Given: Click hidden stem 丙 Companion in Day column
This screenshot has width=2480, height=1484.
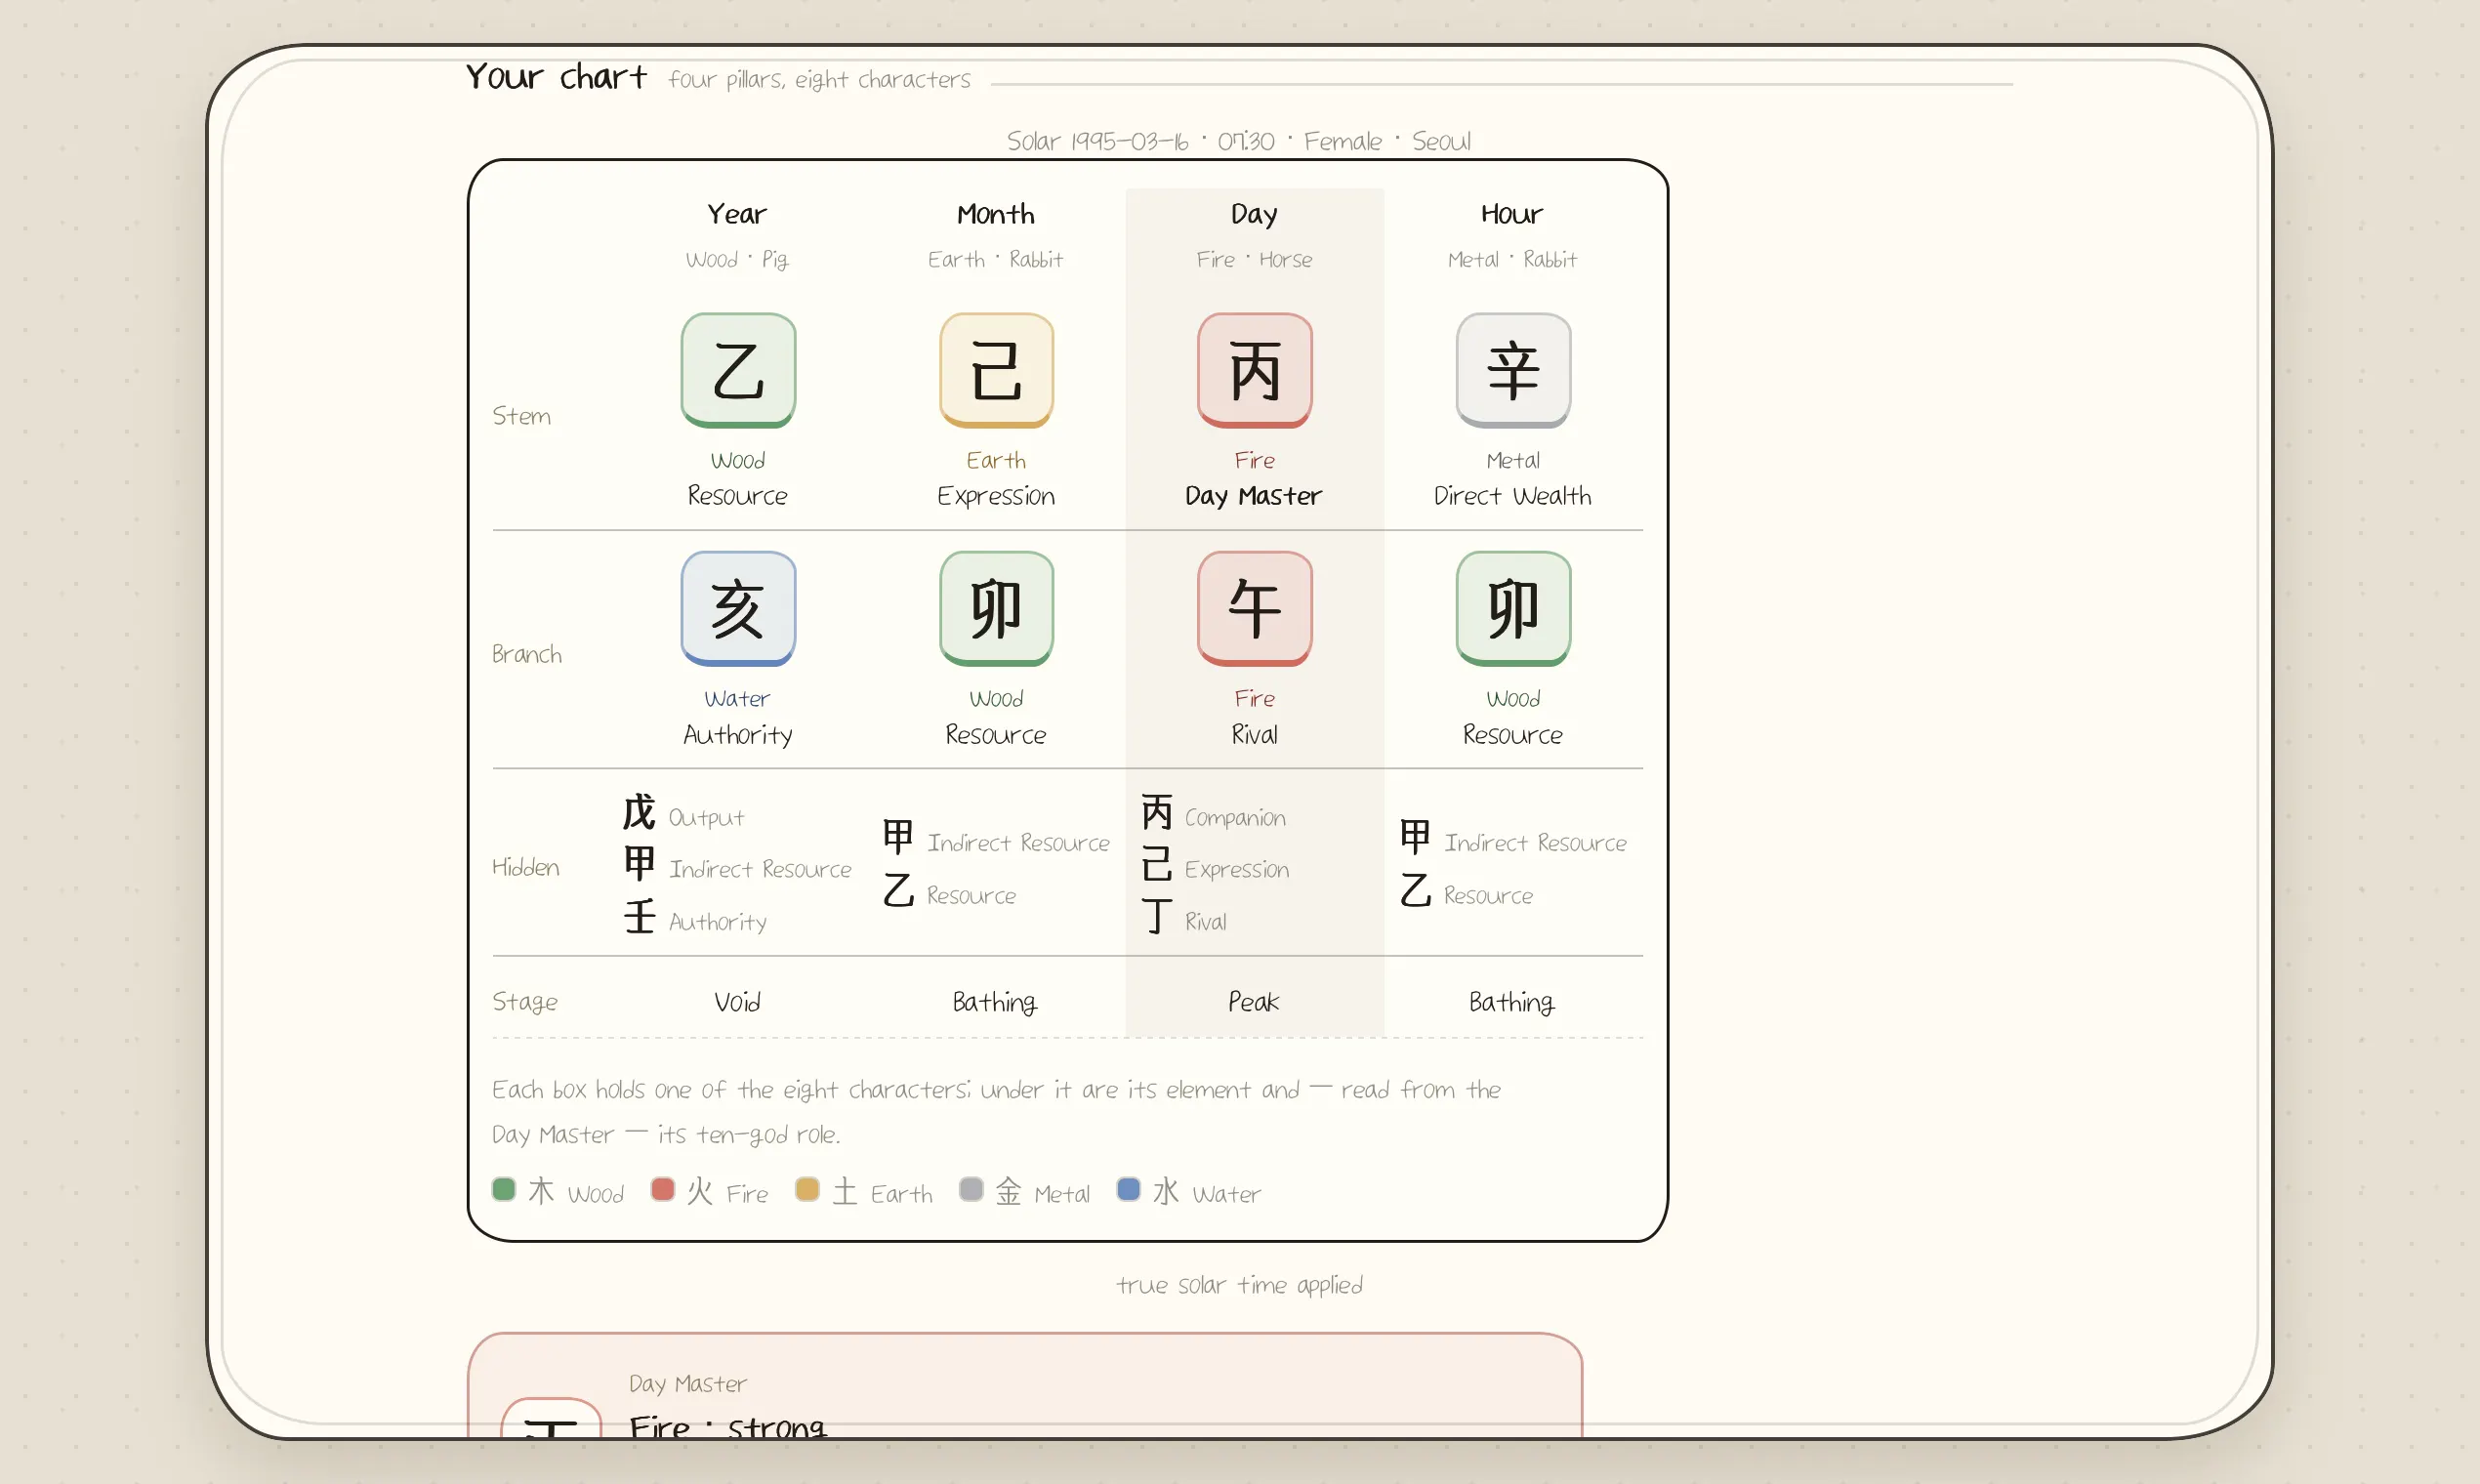Looking at the screenshot, I should 1213,814.
